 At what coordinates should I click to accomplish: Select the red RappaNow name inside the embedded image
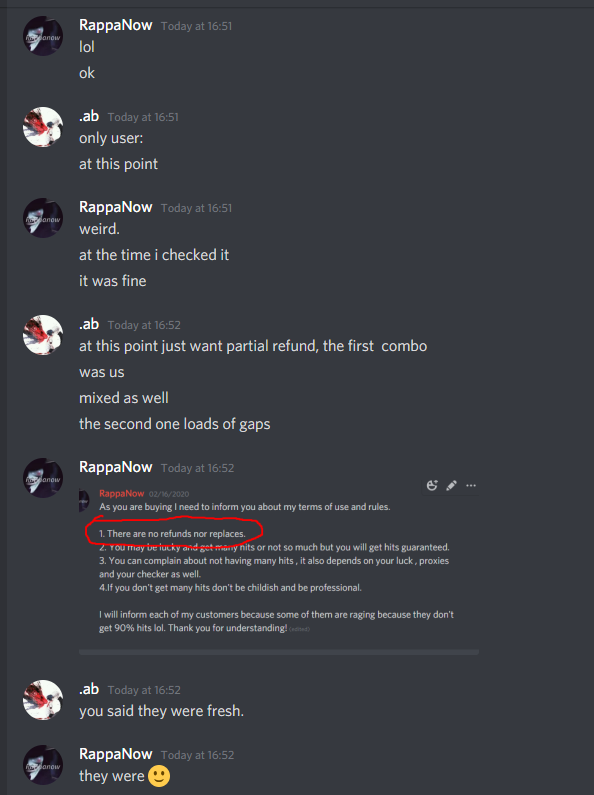point(122,493)
